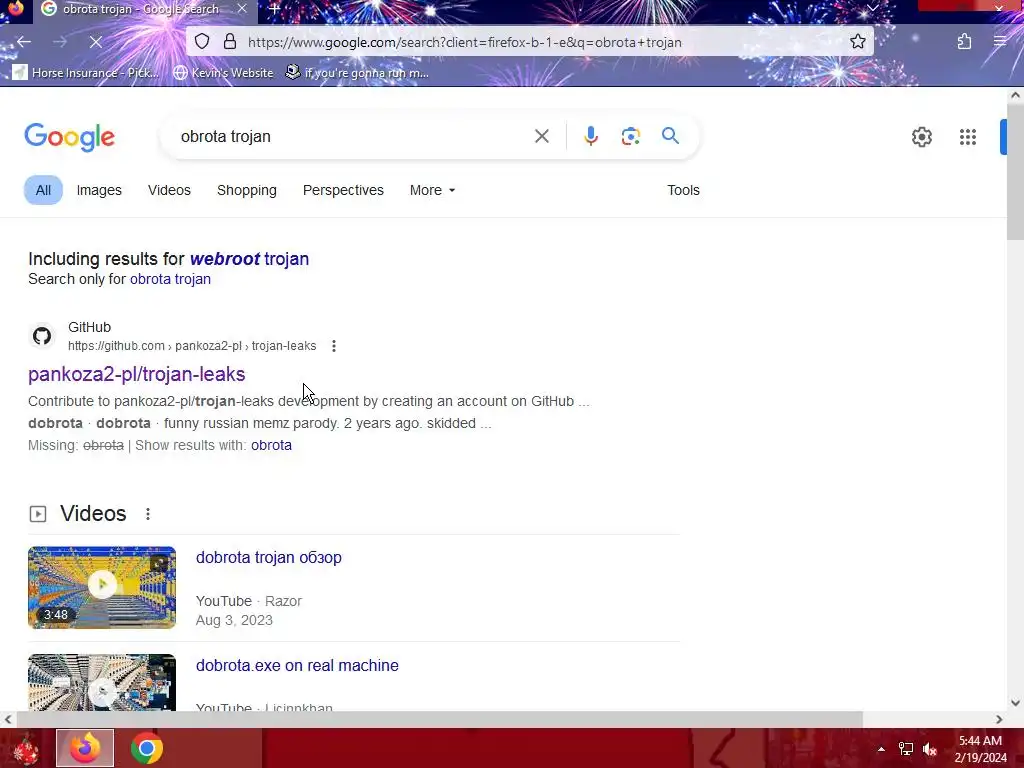Bookmark this page with star icon
This screenshot has width=1024, height=768.
[x=857, y=42]
